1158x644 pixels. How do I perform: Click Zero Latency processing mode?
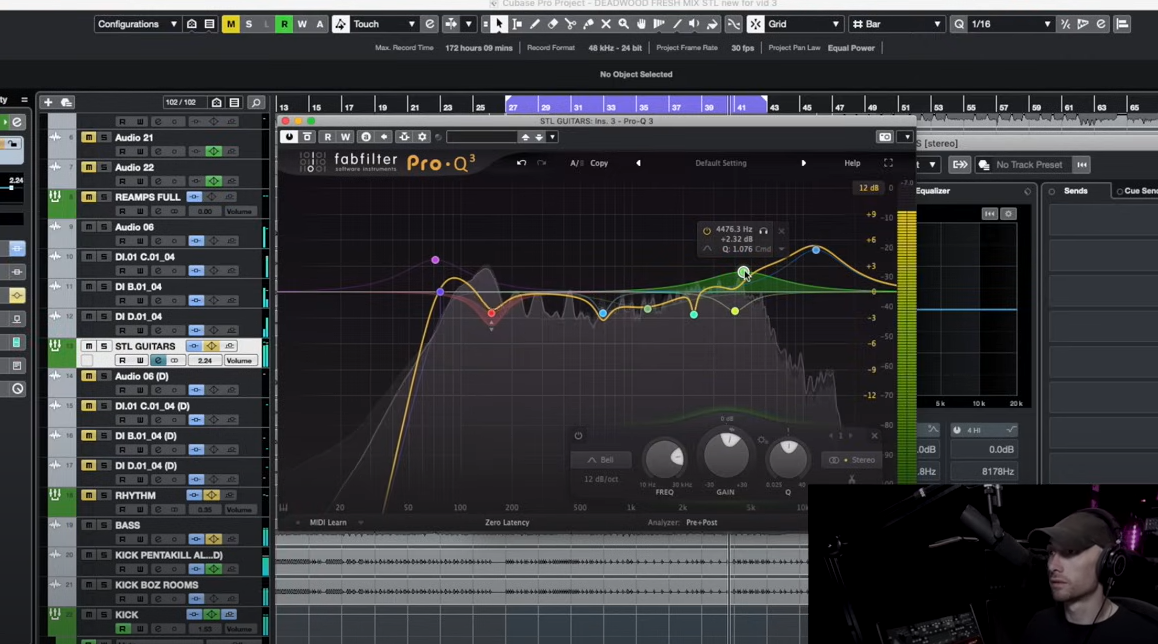click(x=507, y=523)
